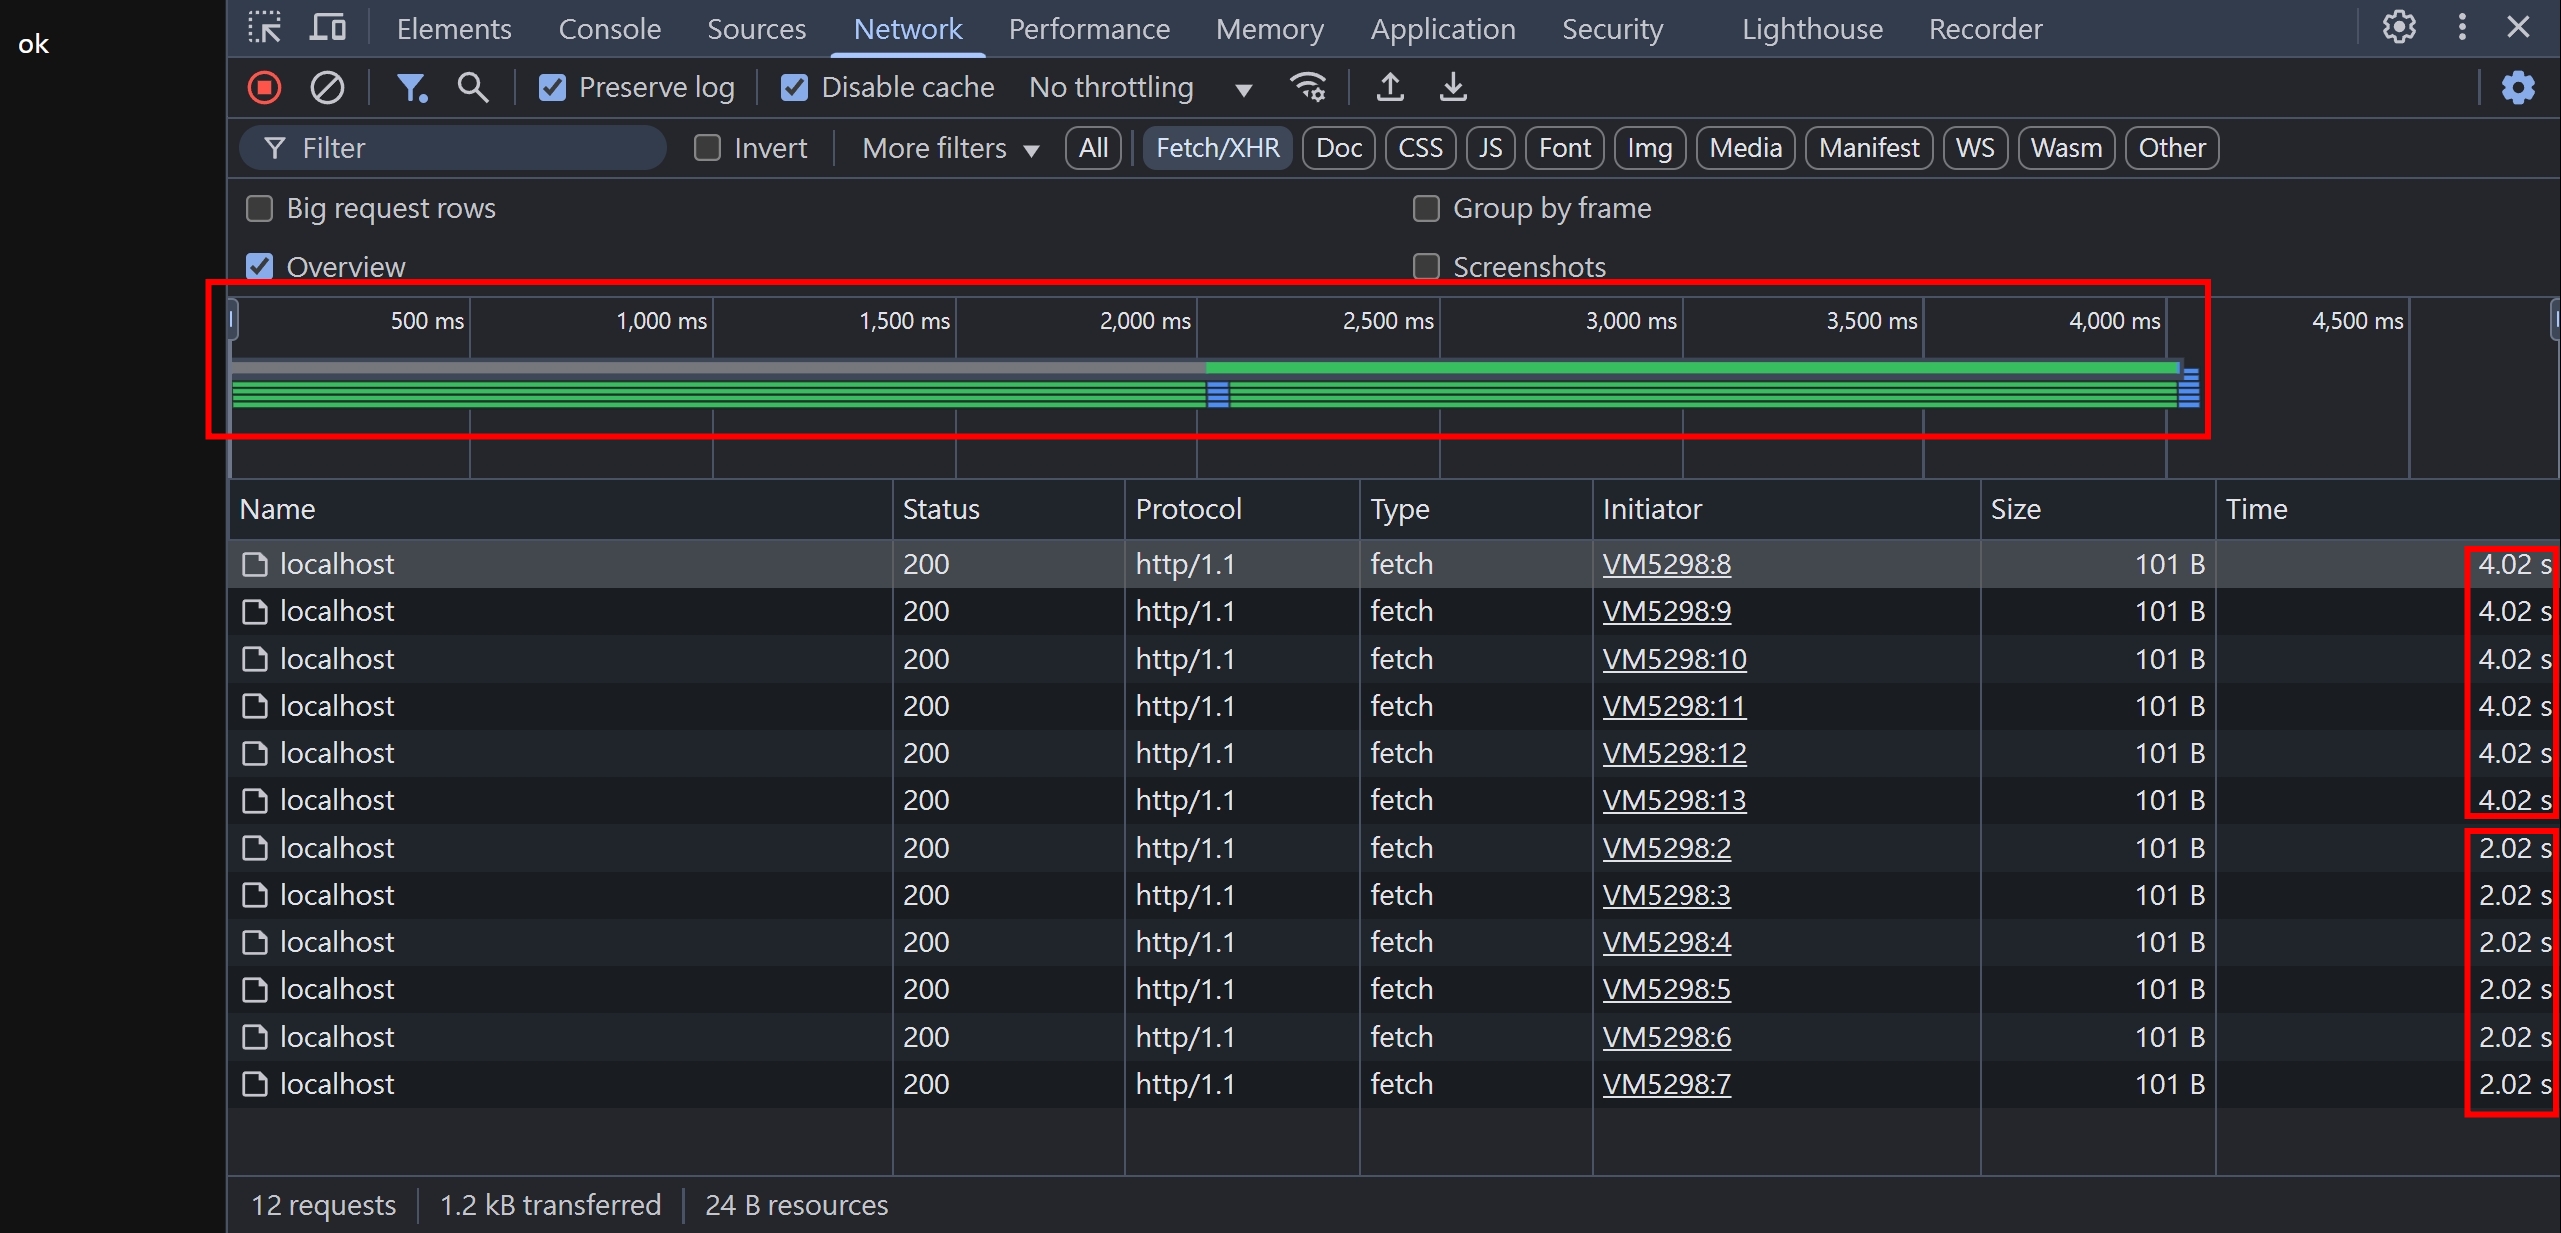
Task: Open initiator link VM5298:13
Action: tap(1674, 800)
